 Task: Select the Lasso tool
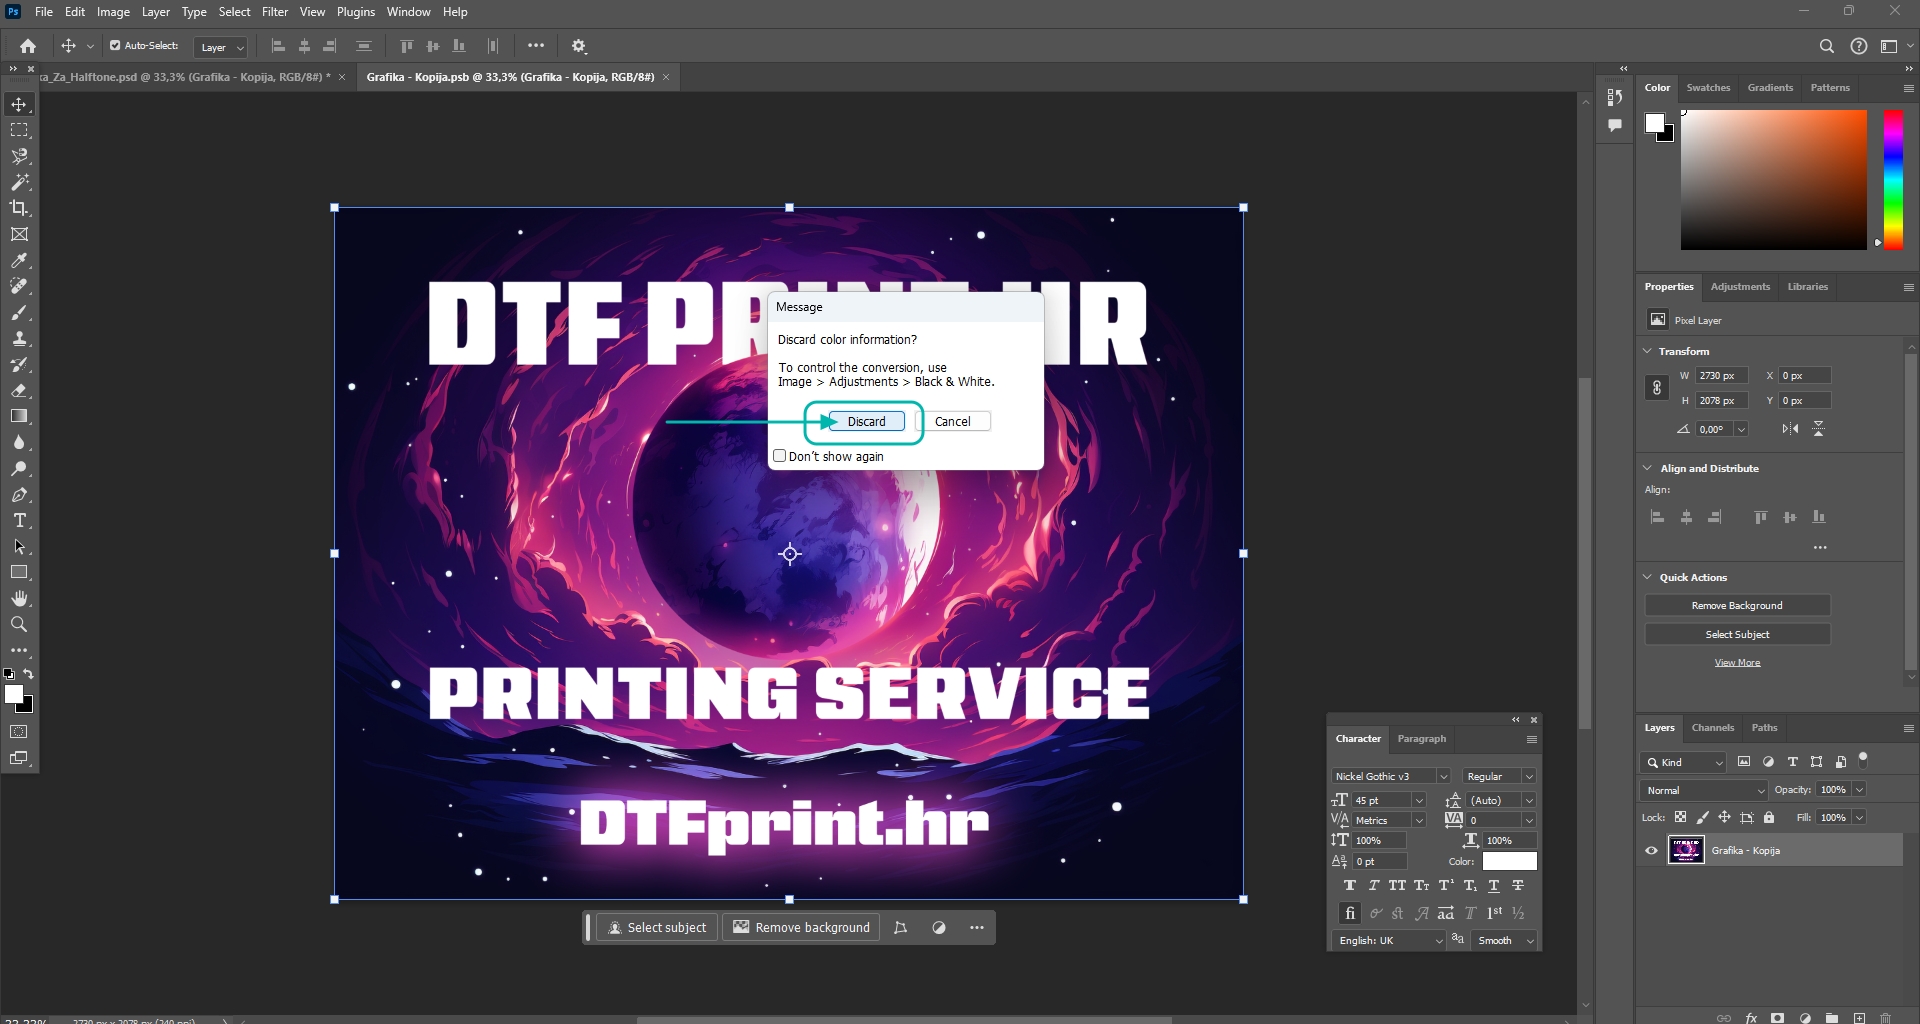pyautogui.click(x=19, y=156)
